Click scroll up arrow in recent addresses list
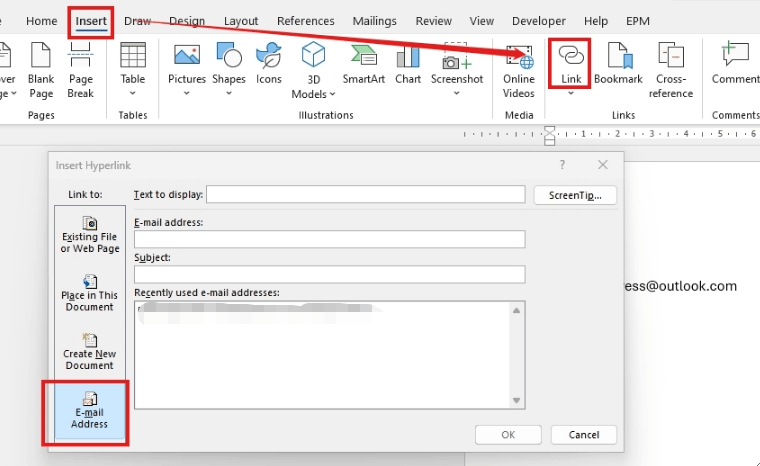 [x=516, y=310]
